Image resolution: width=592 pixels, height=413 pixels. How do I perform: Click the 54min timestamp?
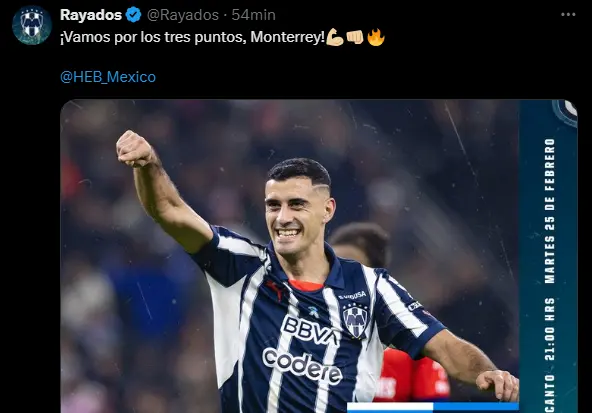(x=253, y=15)
